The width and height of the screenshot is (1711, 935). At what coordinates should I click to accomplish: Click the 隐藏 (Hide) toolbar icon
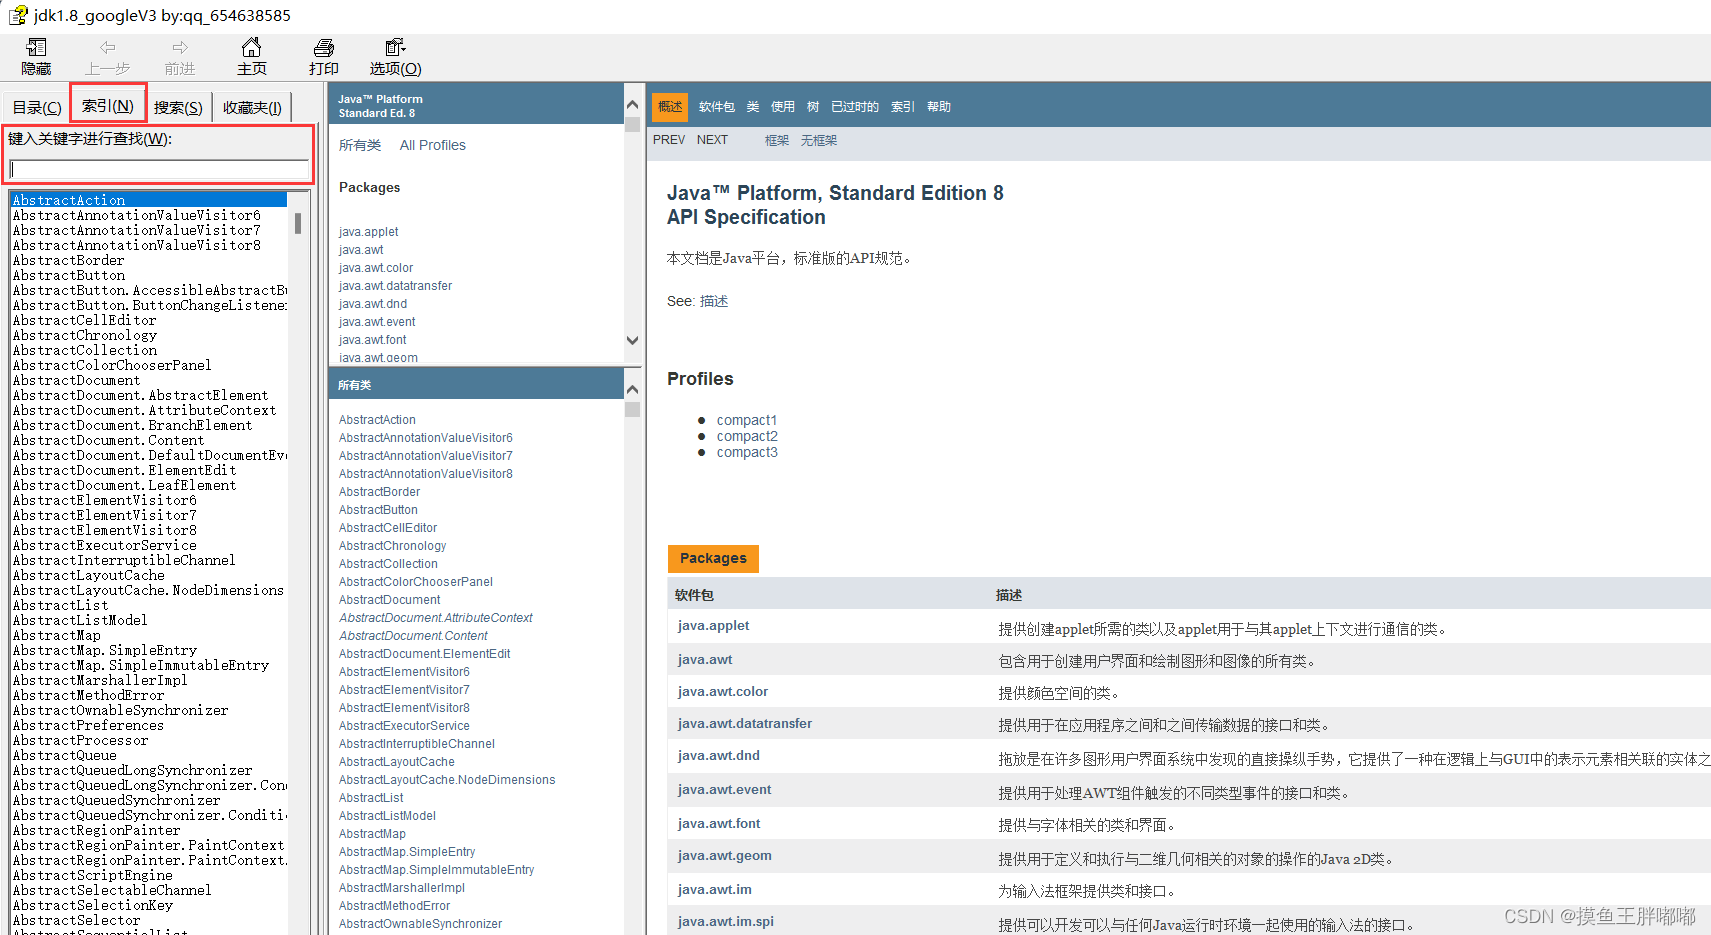(36, 47)
